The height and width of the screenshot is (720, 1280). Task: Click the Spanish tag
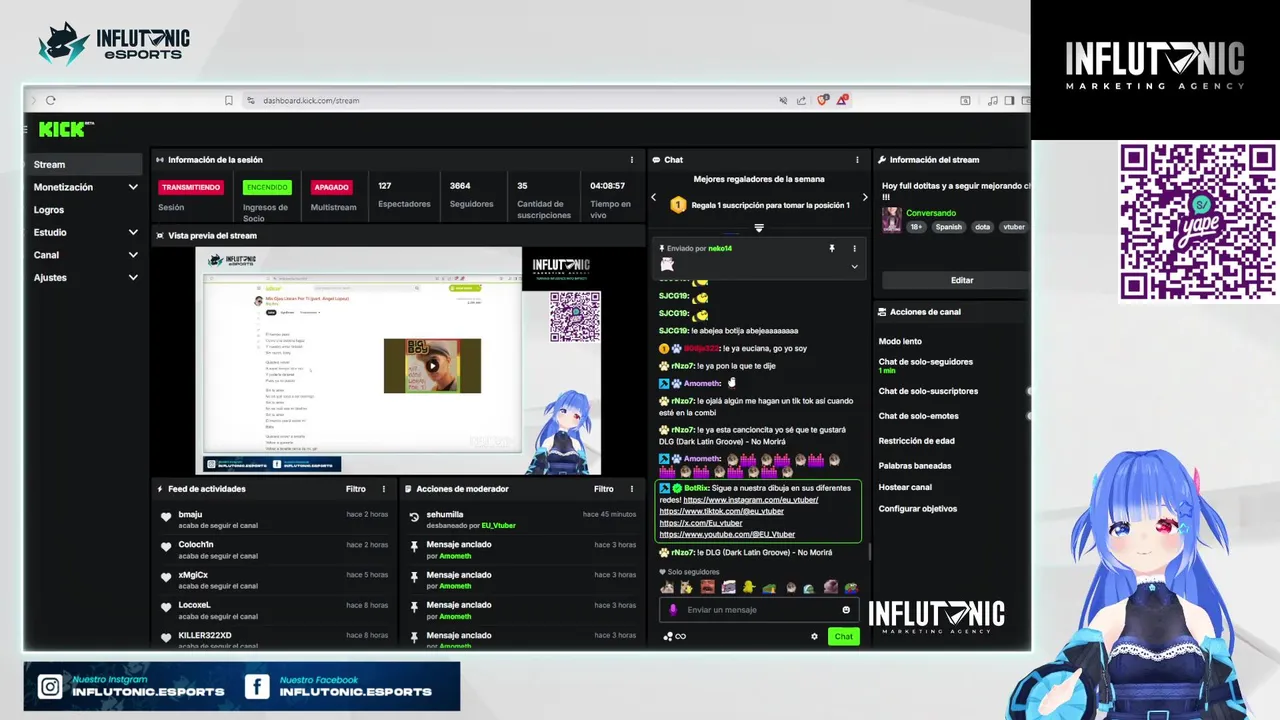click(948, 227)
